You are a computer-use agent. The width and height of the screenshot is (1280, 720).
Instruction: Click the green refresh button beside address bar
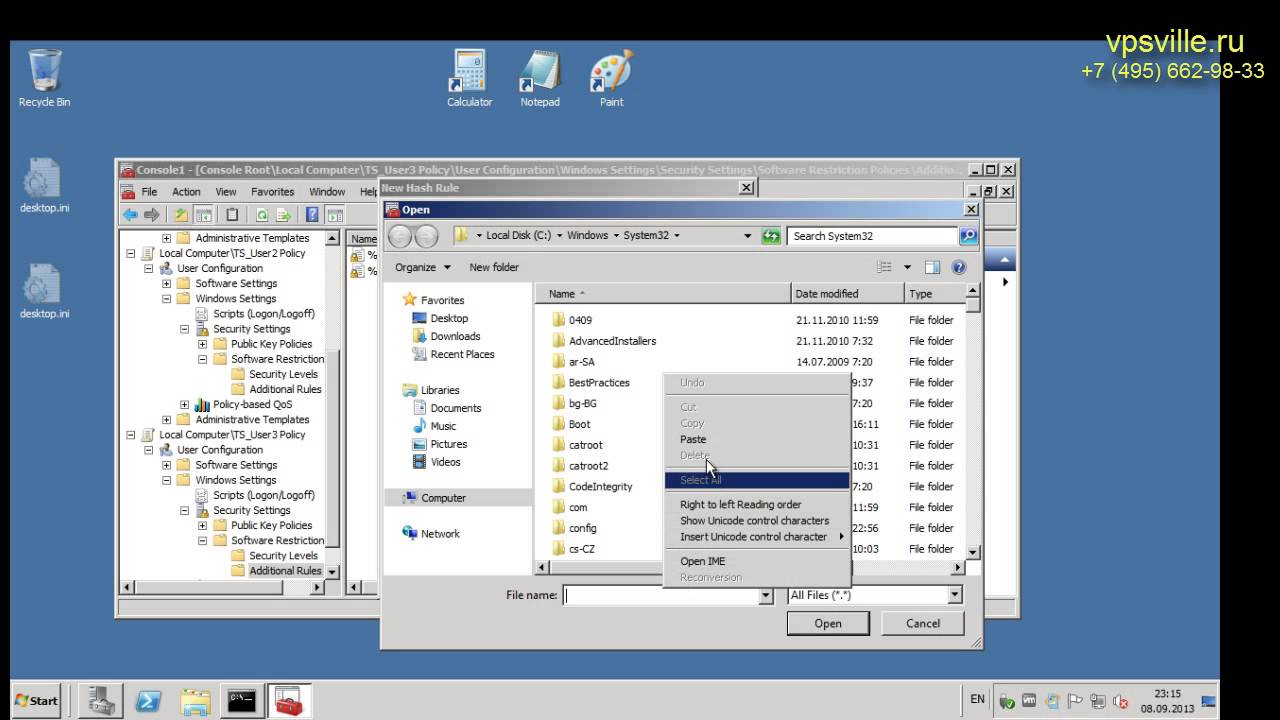click(x=770, y=236)
